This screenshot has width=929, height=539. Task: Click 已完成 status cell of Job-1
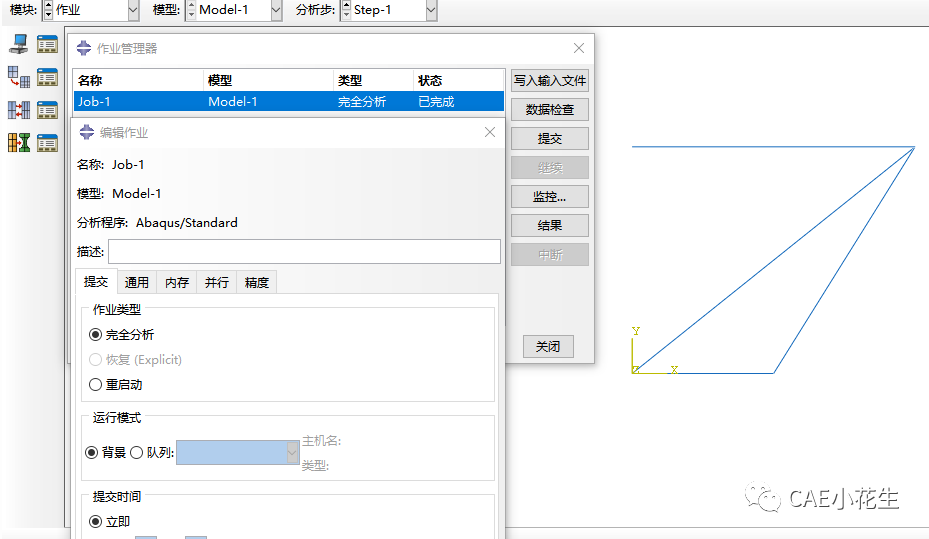436,102
